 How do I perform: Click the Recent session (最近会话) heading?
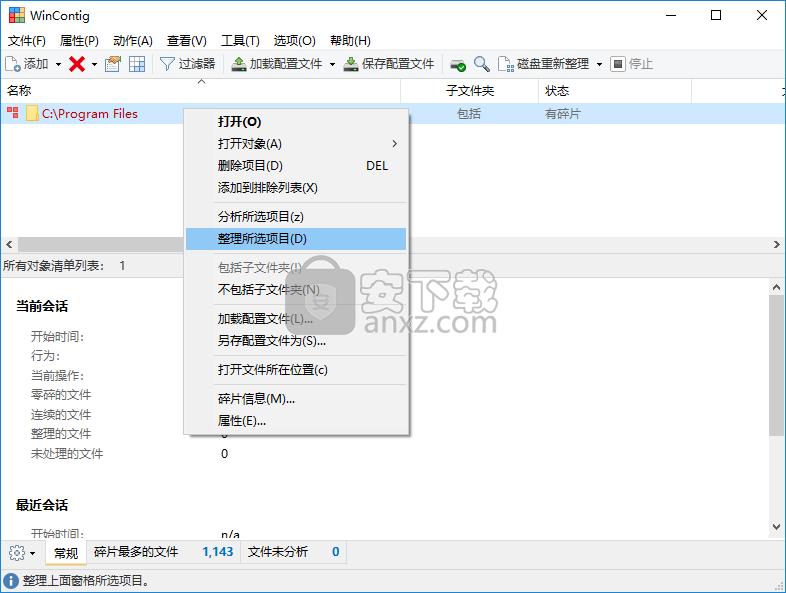click(x=42, y=505)
